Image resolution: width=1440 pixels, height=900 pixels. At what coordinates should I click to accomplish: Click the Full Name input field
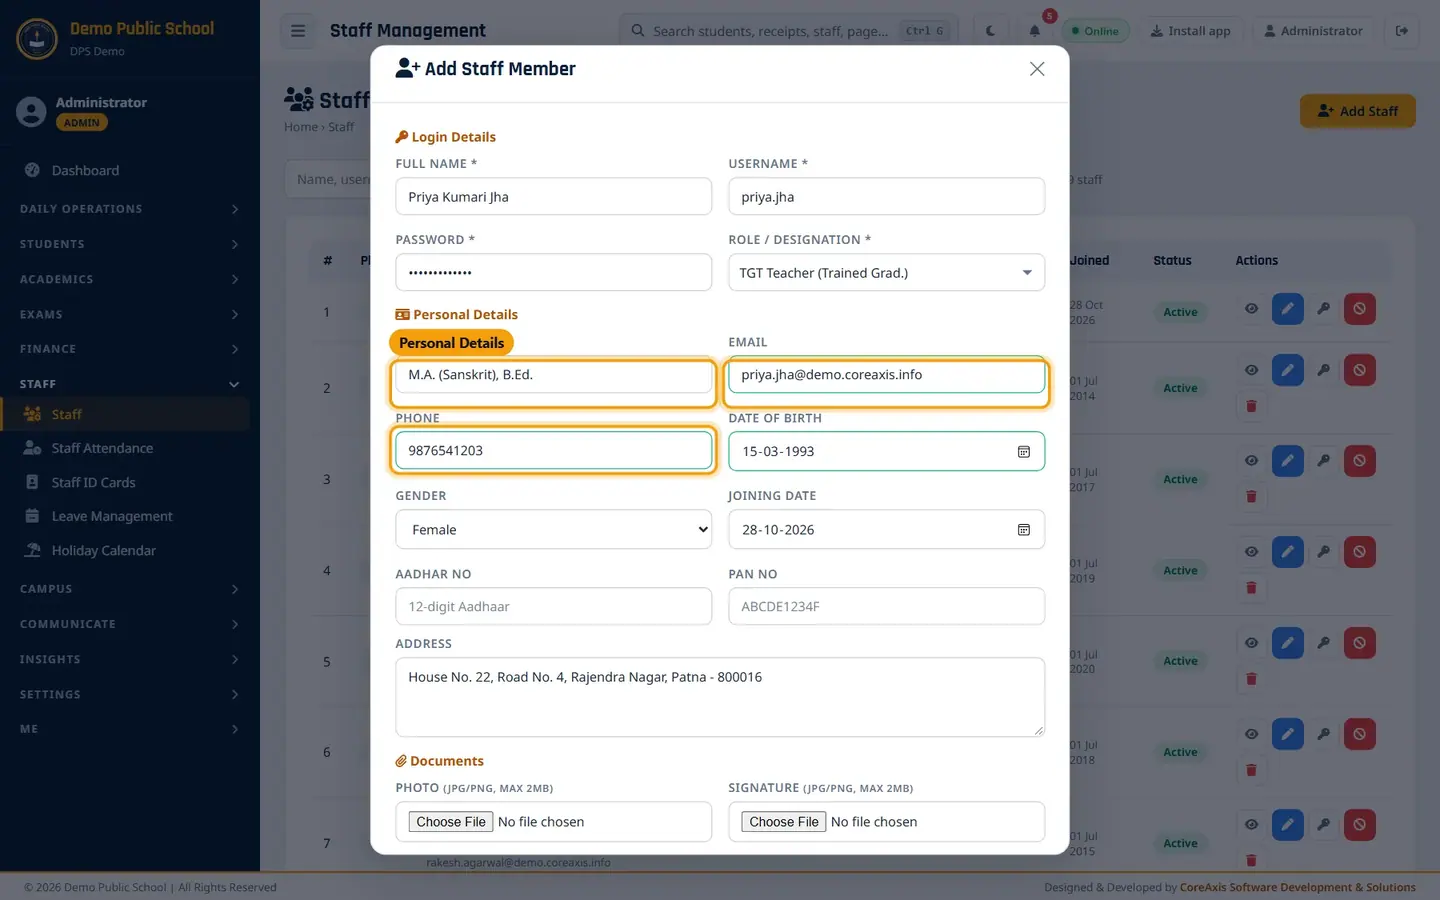[x=553, y=197]
